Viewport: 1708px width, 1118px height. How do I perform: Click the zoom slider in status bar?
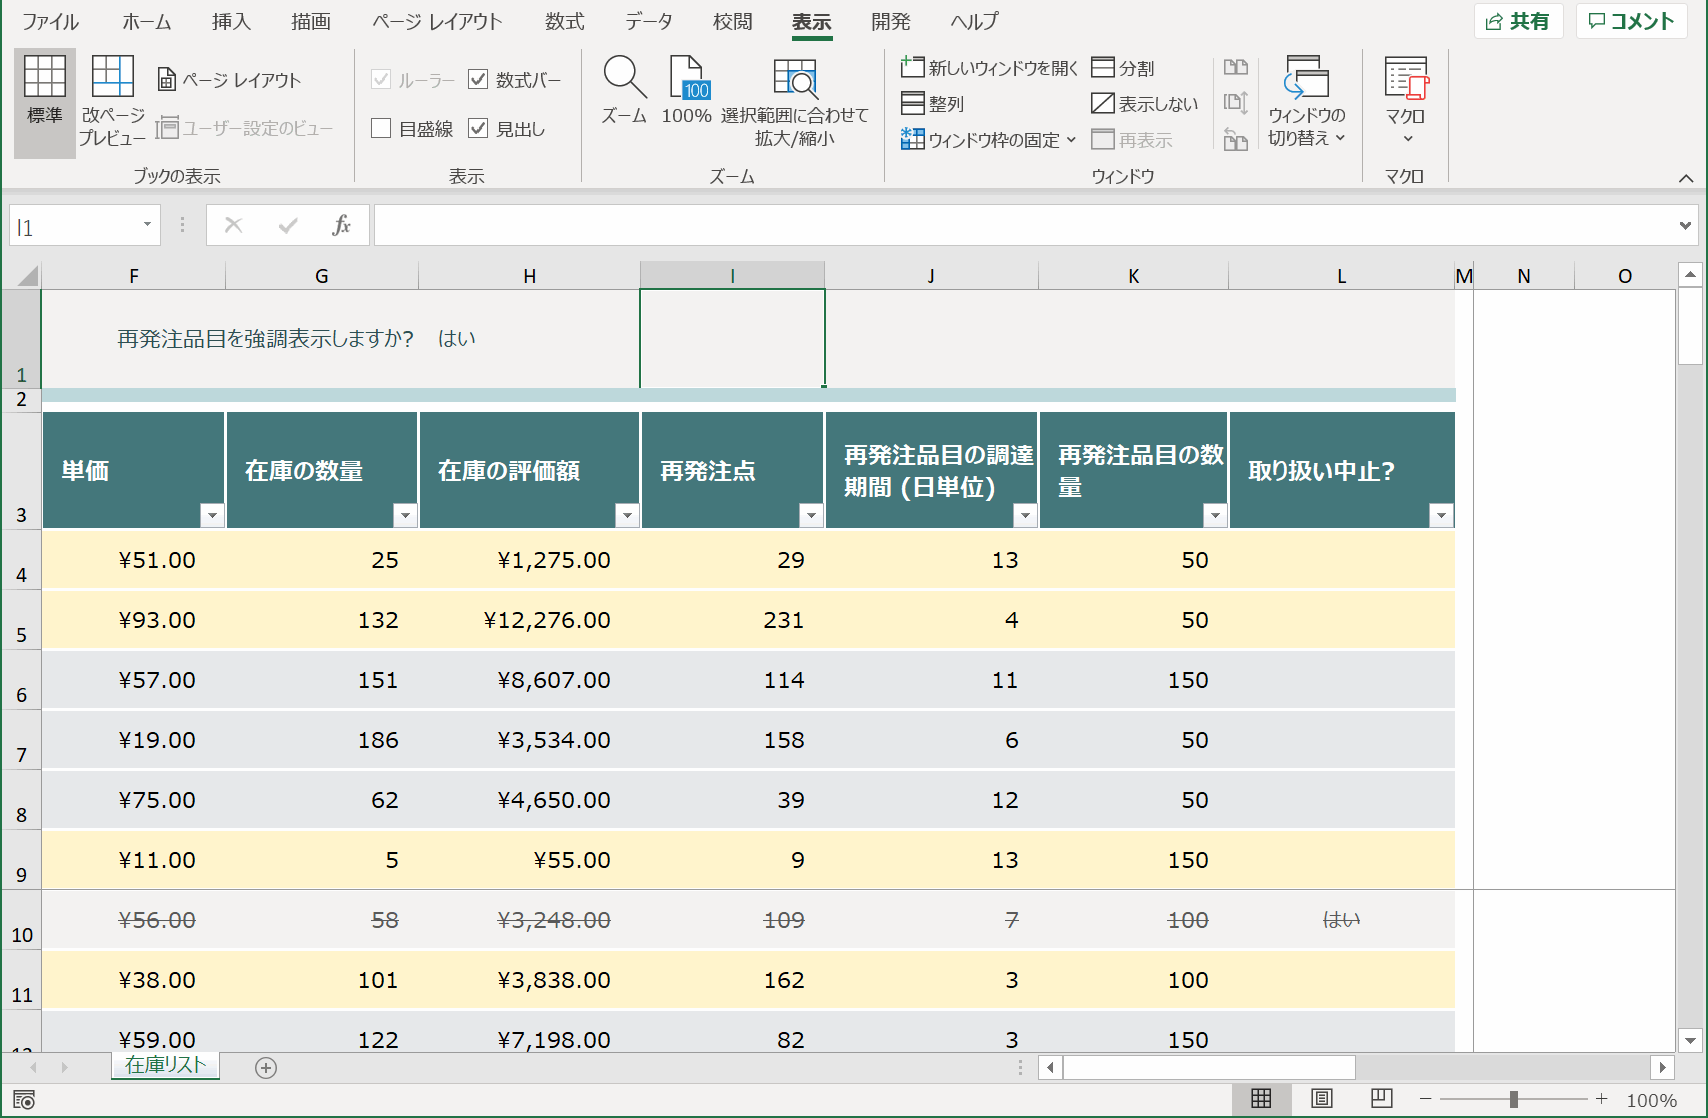point(1513,1100)
